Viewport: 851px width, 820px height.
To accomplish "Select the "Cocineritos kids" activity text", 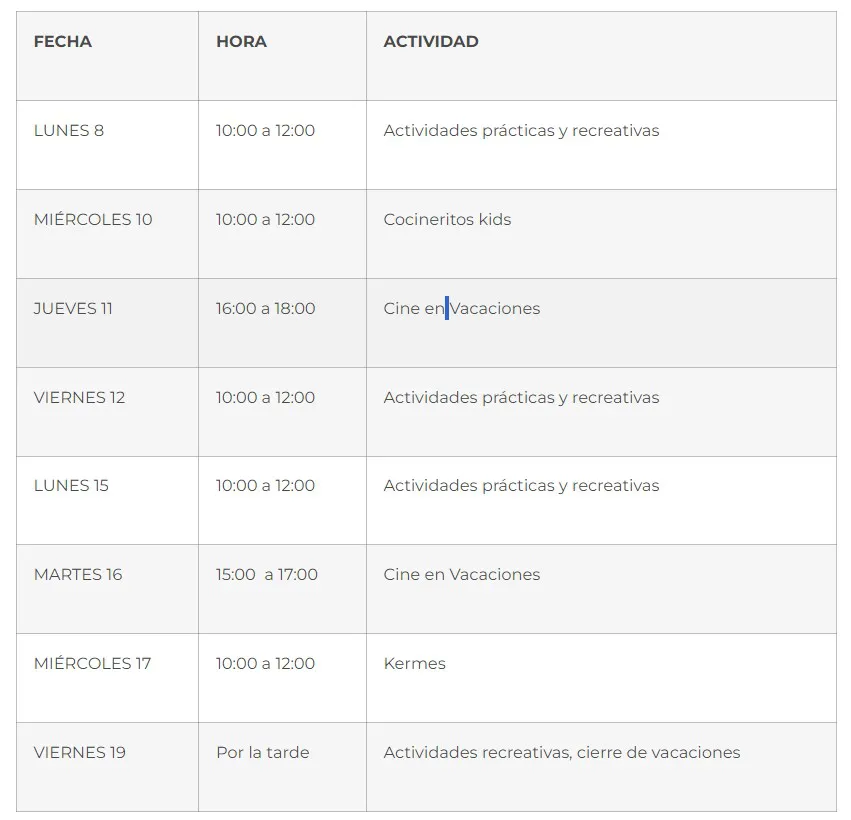I will [447, 220].
